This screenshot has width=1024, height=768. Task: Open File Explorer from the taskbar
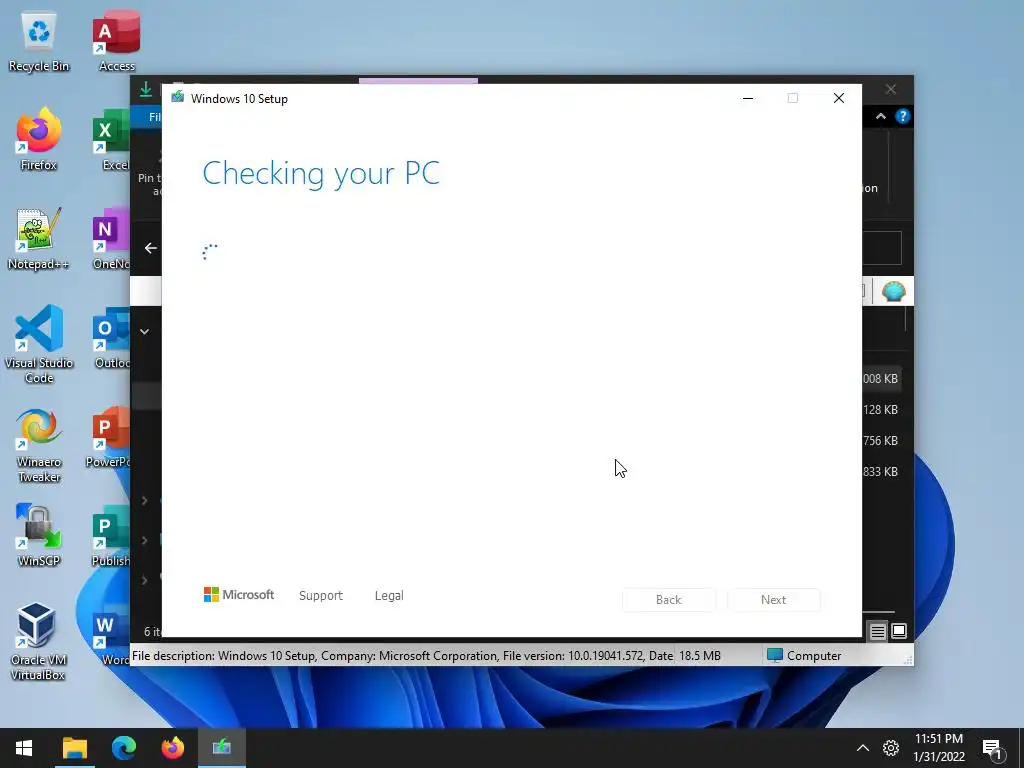click(x=74, y=748)
